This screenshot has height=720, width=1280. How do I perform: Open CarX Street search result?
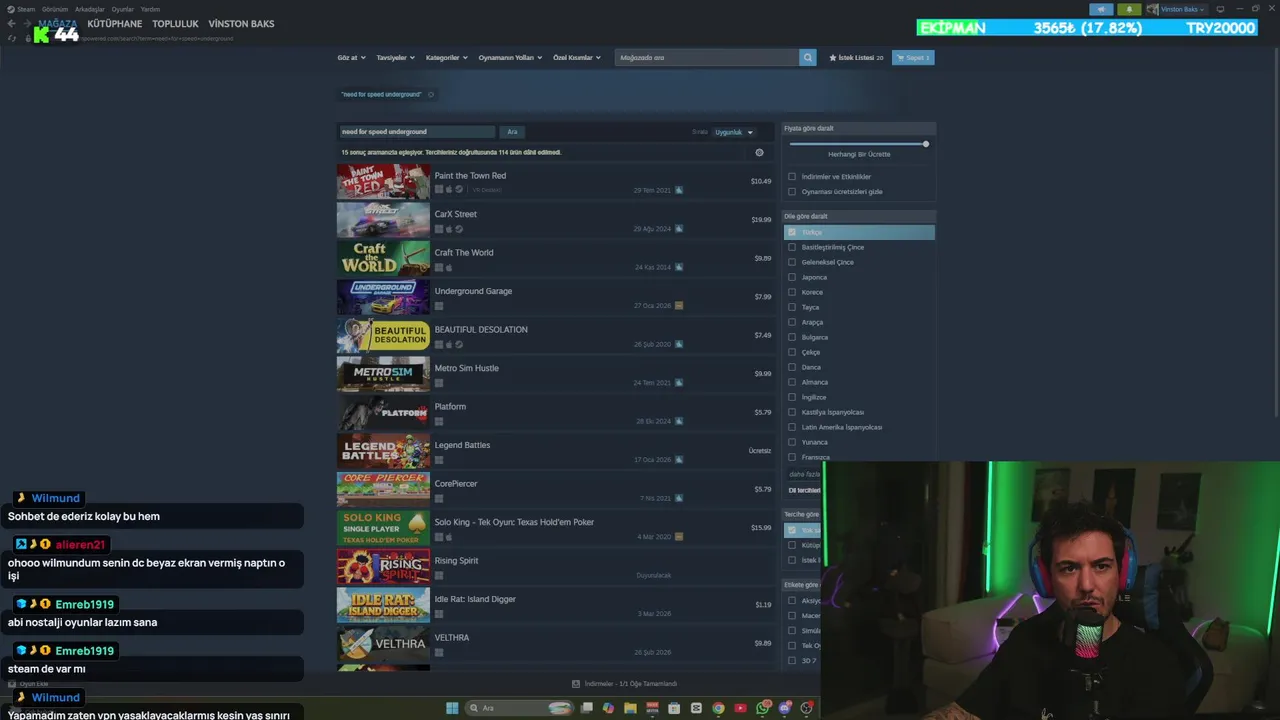tap(555, 220)
